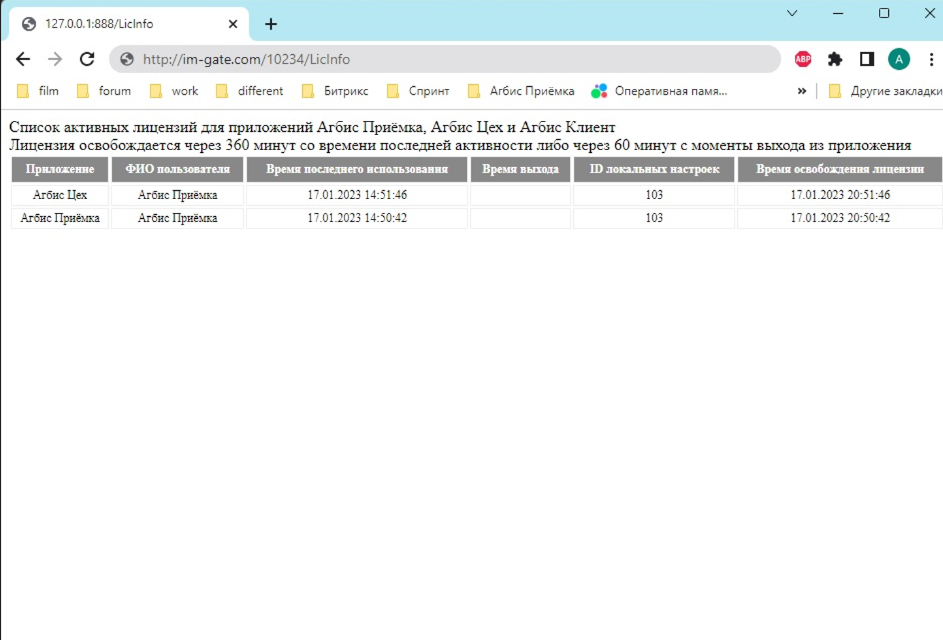Go forward with the forward arrow

(55, 59)
